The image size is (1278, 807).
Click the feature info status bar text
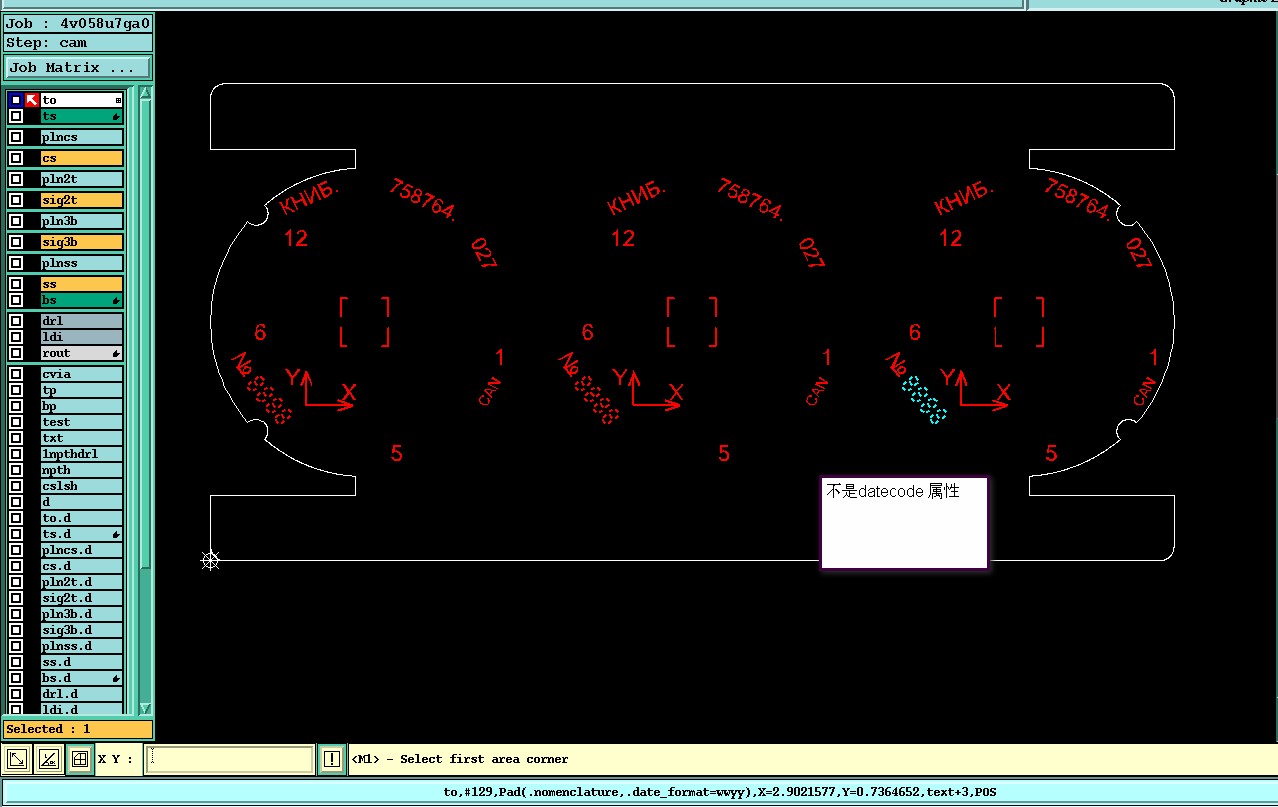tap(720, 792)
